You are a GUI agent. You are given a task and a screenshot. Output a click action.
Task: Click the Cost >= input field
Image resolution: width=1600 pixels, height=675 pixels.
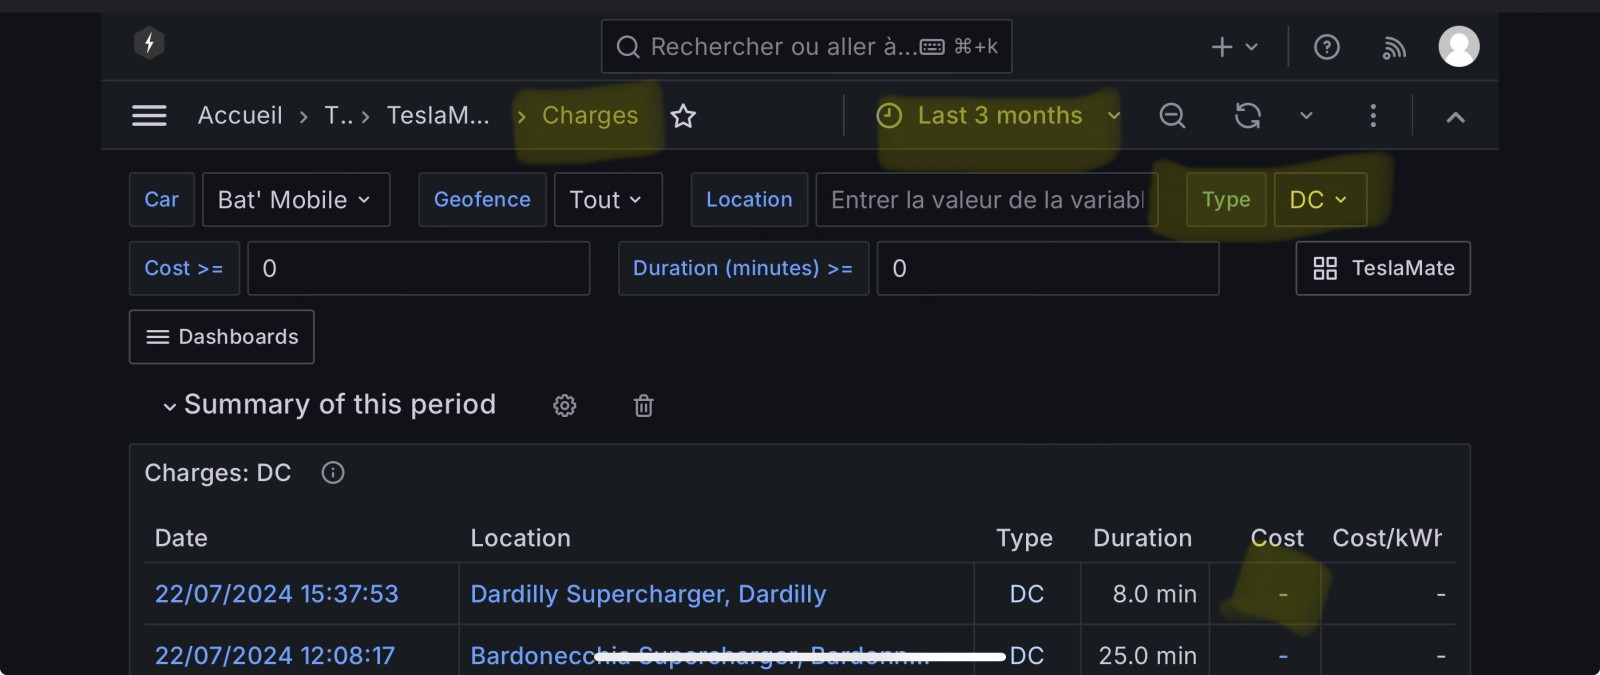pyautogui.click(x=418, y=268)
